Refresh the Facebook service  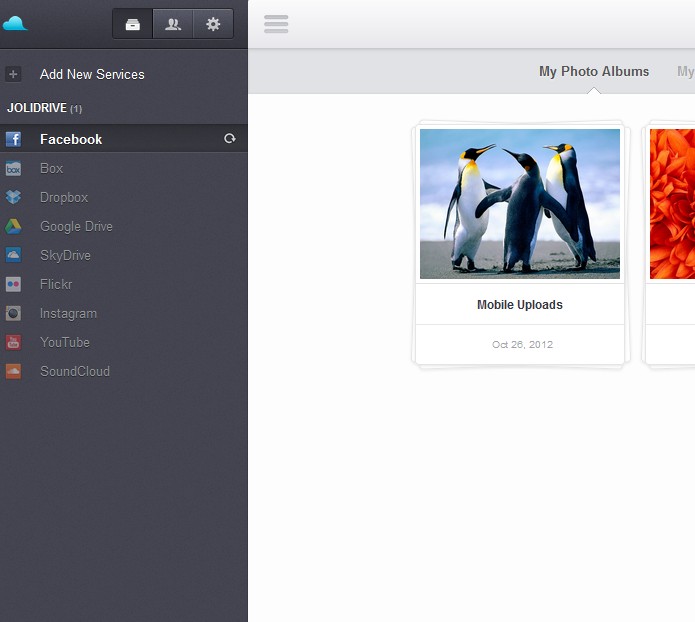(229, 139)
